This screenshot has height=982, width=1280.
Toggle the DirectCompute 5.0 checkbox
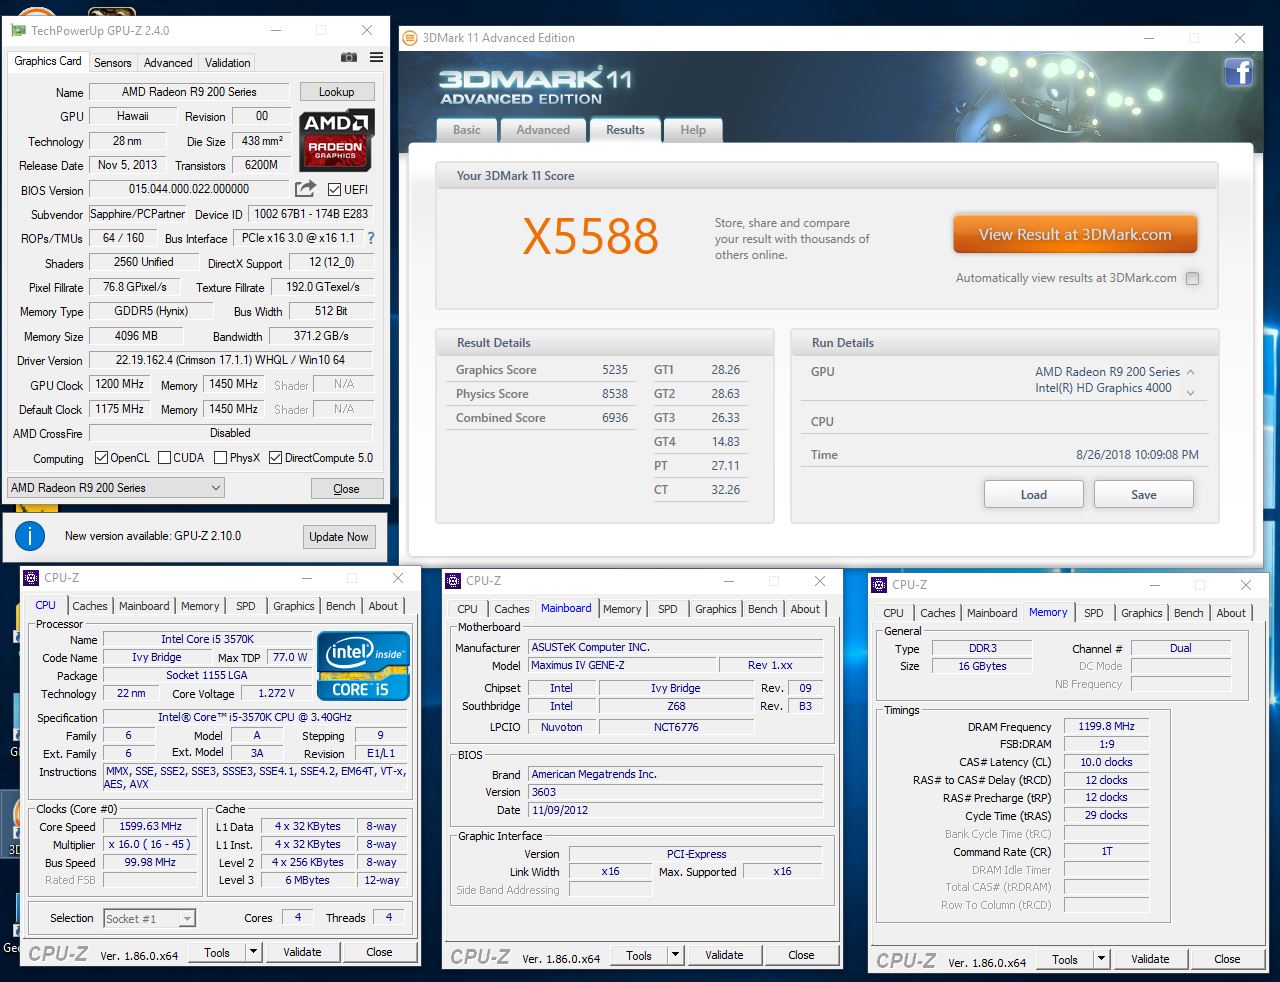(275, 458)
